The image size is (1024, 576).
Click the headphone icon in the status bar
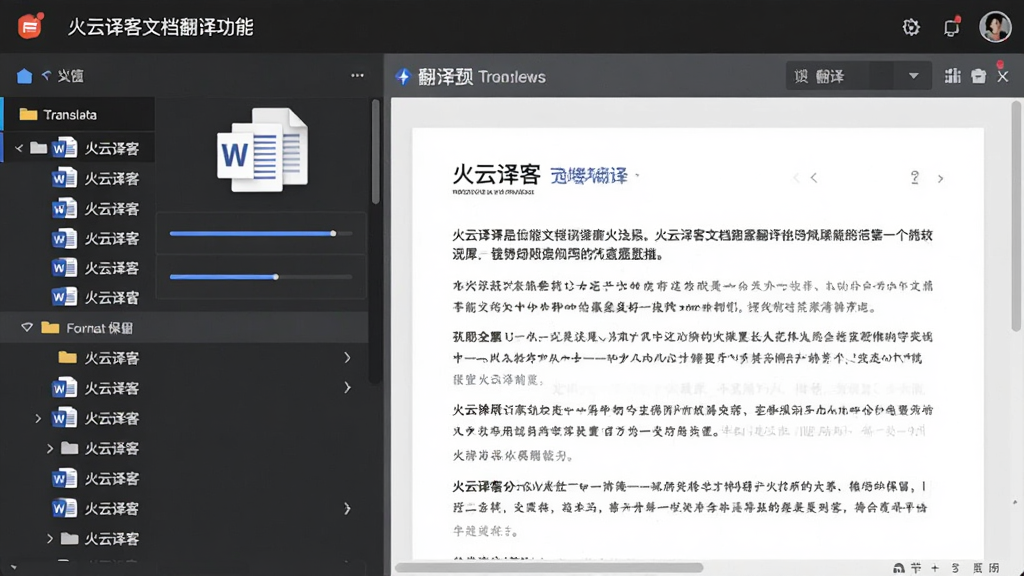pyautogui.click(x=899, y=568)
